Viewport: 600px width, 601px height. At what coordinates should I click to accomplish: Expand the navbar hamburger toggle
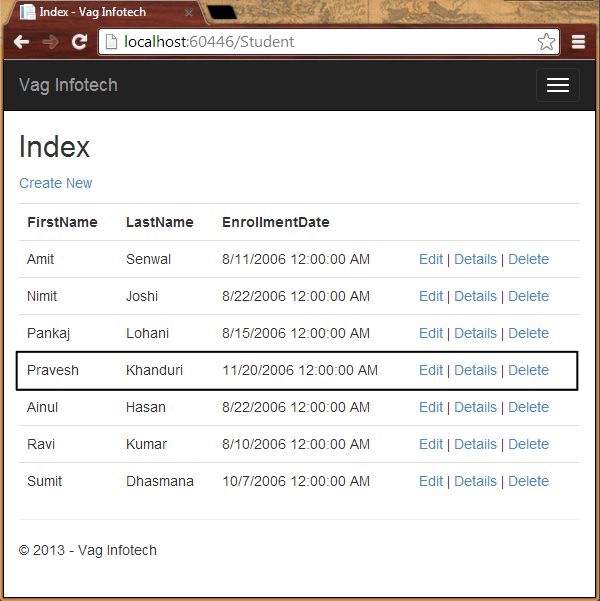(x=557, y=85)
